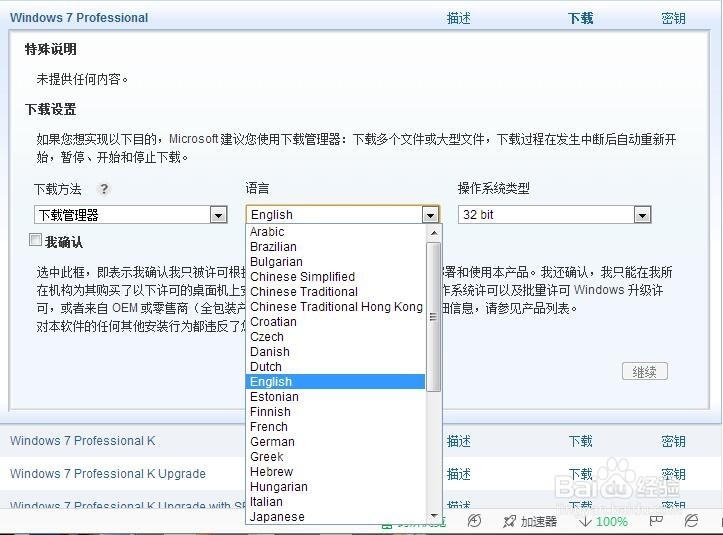
Task: Select Italian in the language list
Action: 335,501
